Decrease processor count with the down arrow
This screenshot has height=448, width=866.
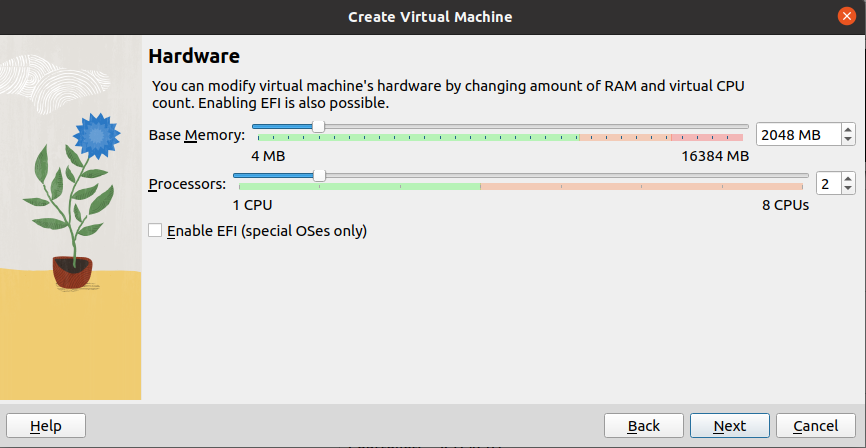click(849, 188)
